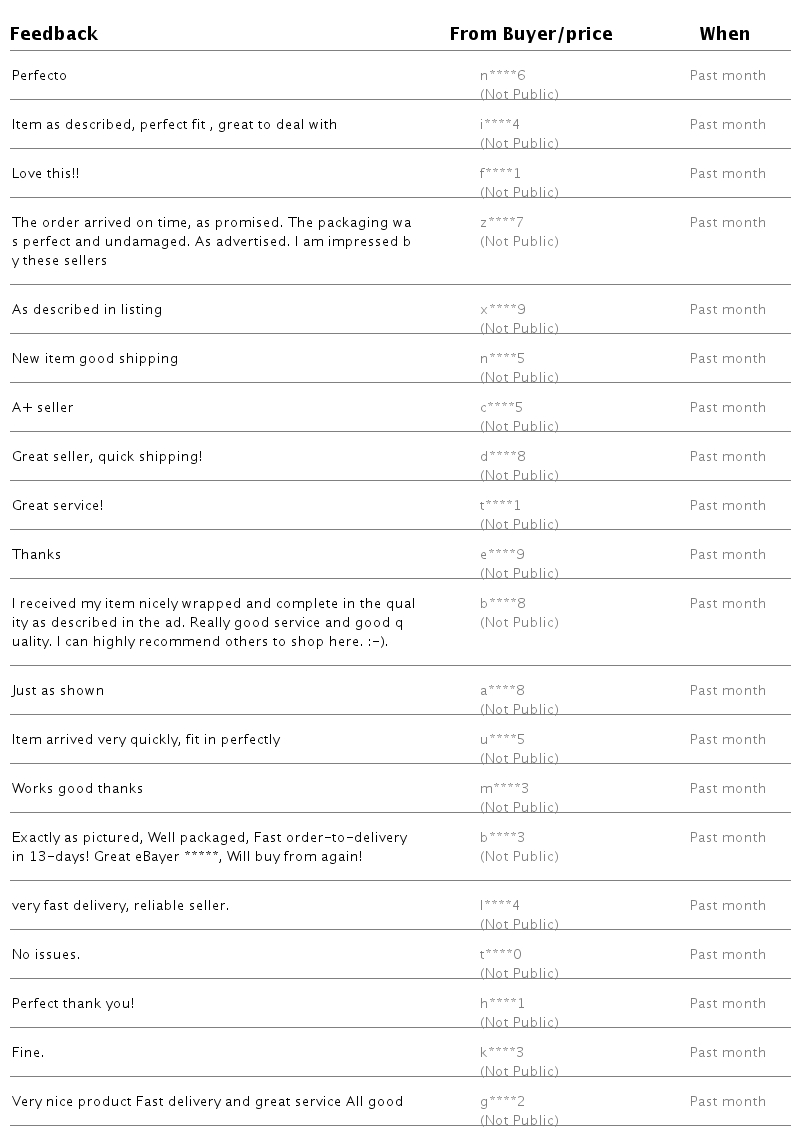Select the buyer name n****6
This screenshot has width=800, height=1145.
pyautogui.click(x=503, y=75)
